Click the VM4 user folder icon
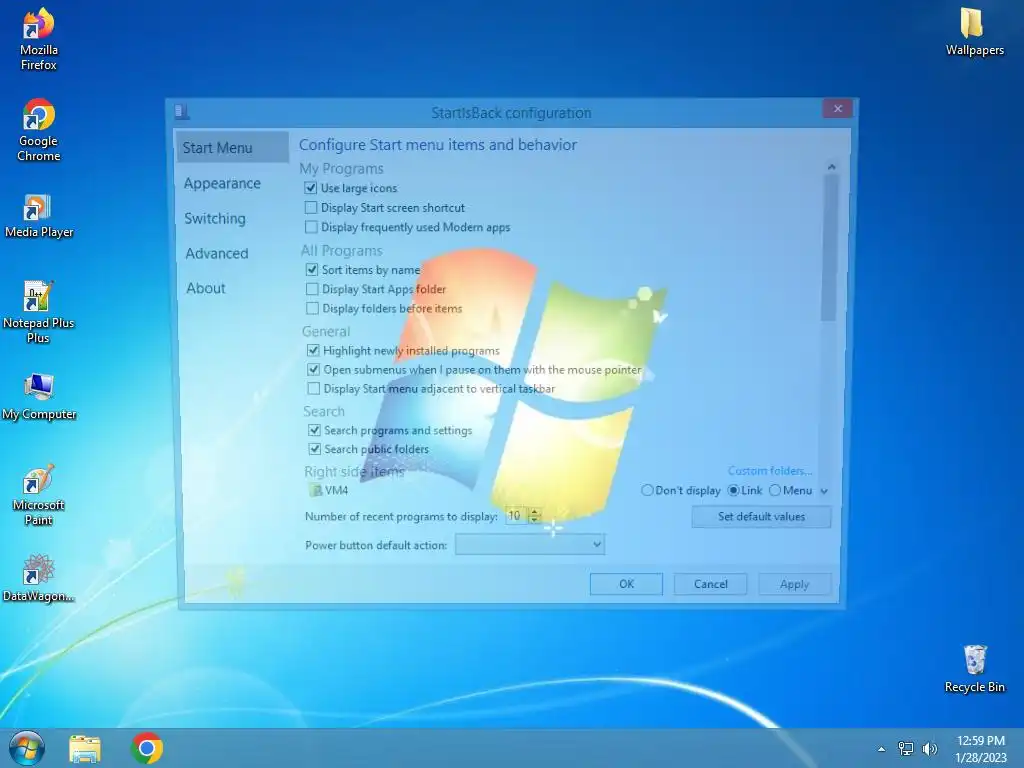The height and width of the screenshot is (768, 1024). coord(316,490)
